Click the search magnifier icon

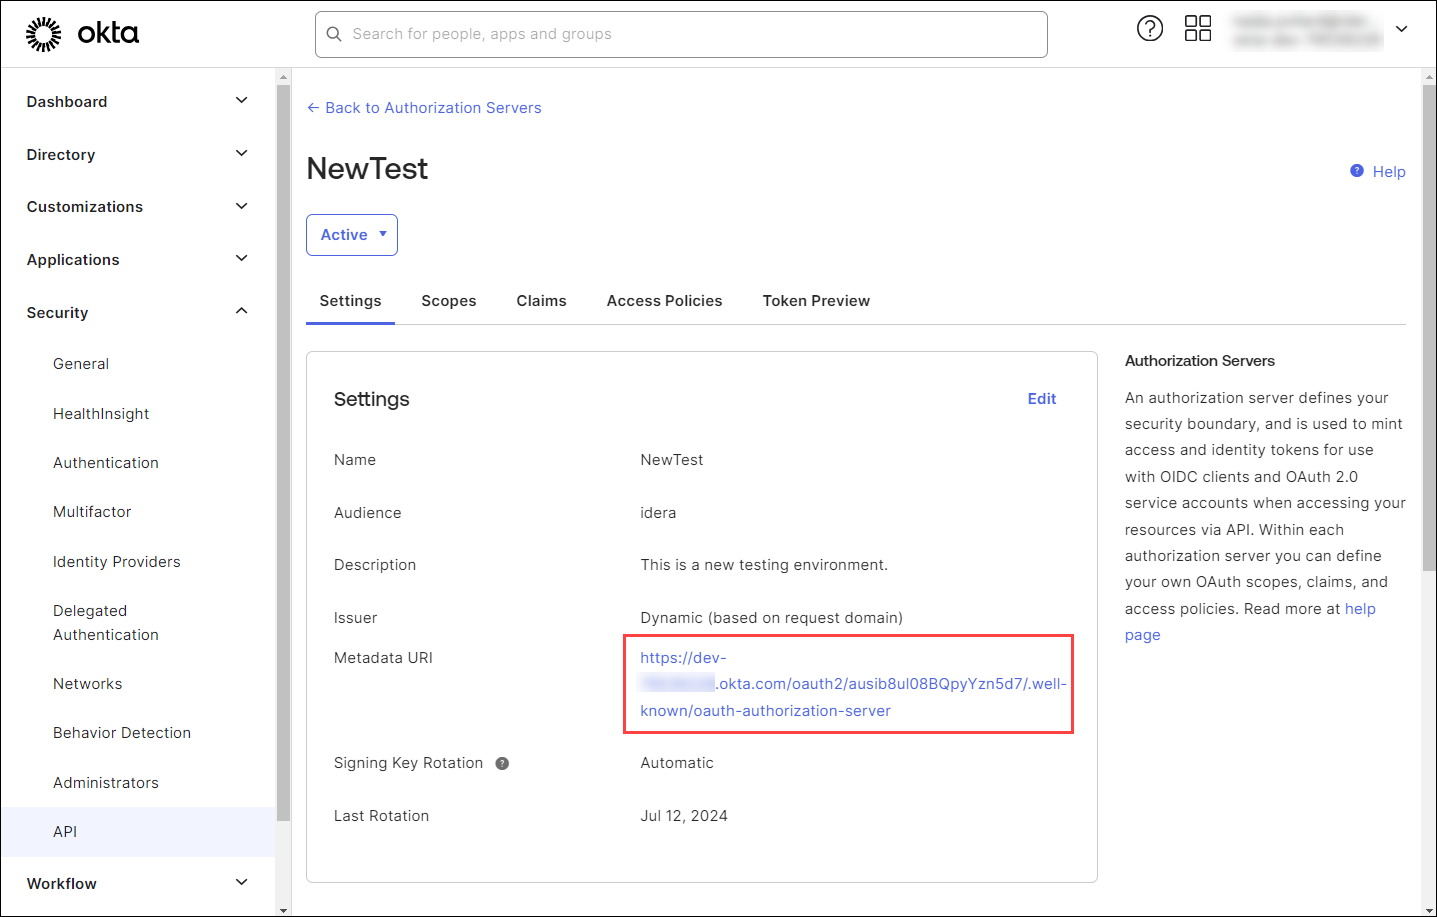(334, 34)
